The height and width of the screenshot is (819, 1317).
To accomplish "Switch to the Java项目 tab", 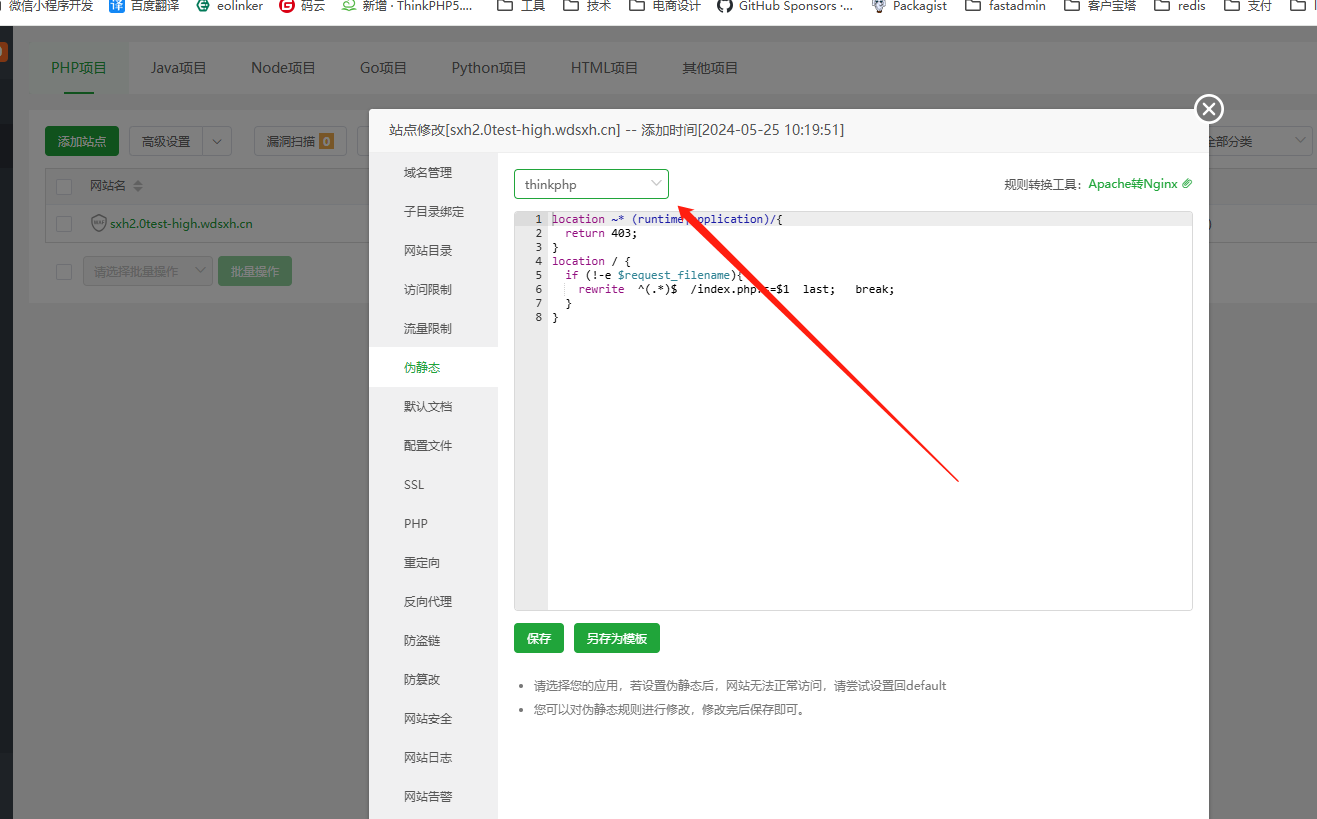I will pos(178,68).
